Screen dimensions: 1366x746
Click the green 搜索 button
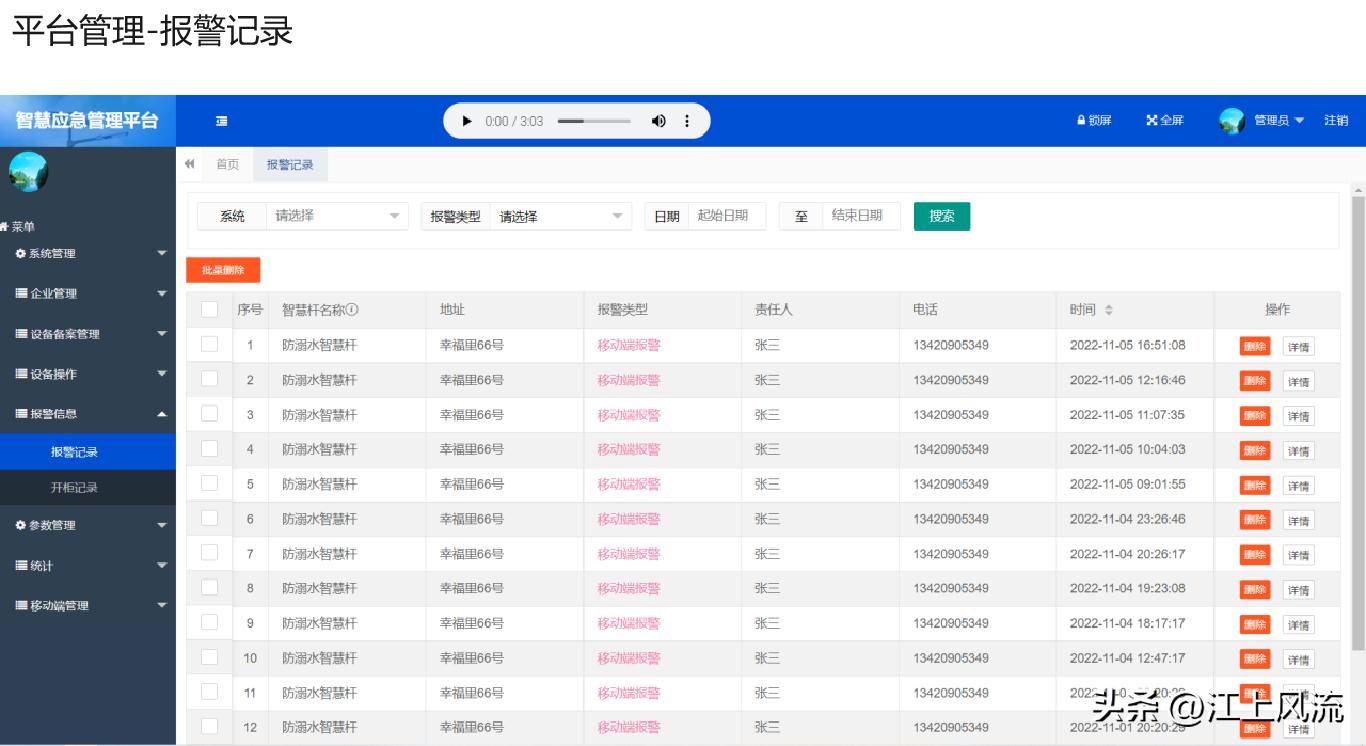(x=941, y=215)
